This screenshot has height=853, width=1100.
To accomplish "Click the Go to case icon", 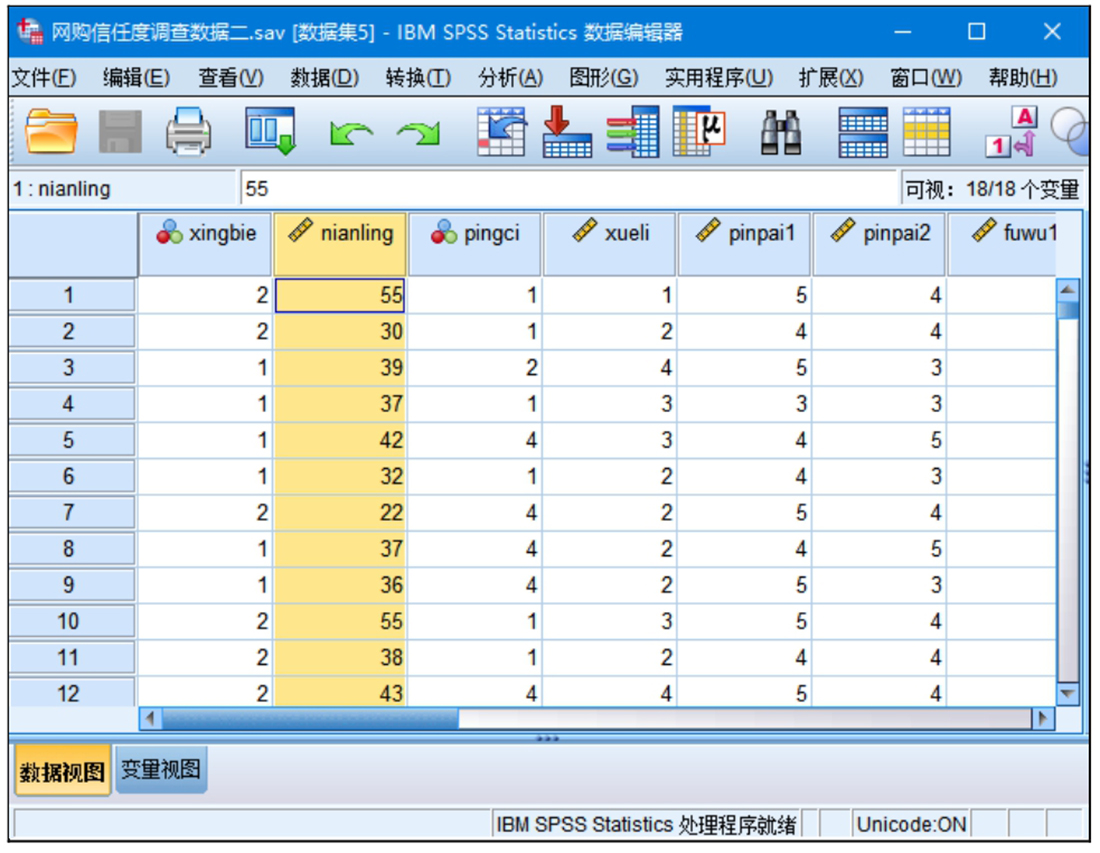I will point(501,133).
